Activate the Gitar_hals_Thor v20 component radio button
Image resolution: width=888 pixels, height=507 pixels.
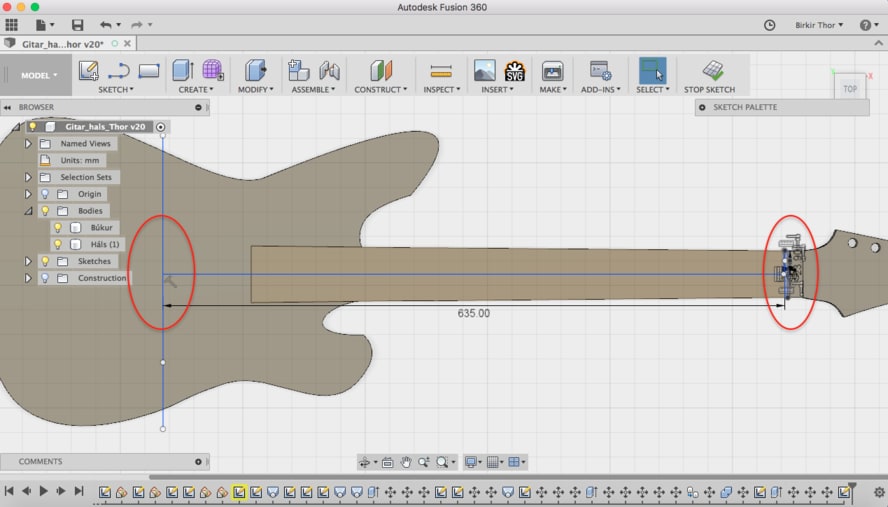coord(161,127)
